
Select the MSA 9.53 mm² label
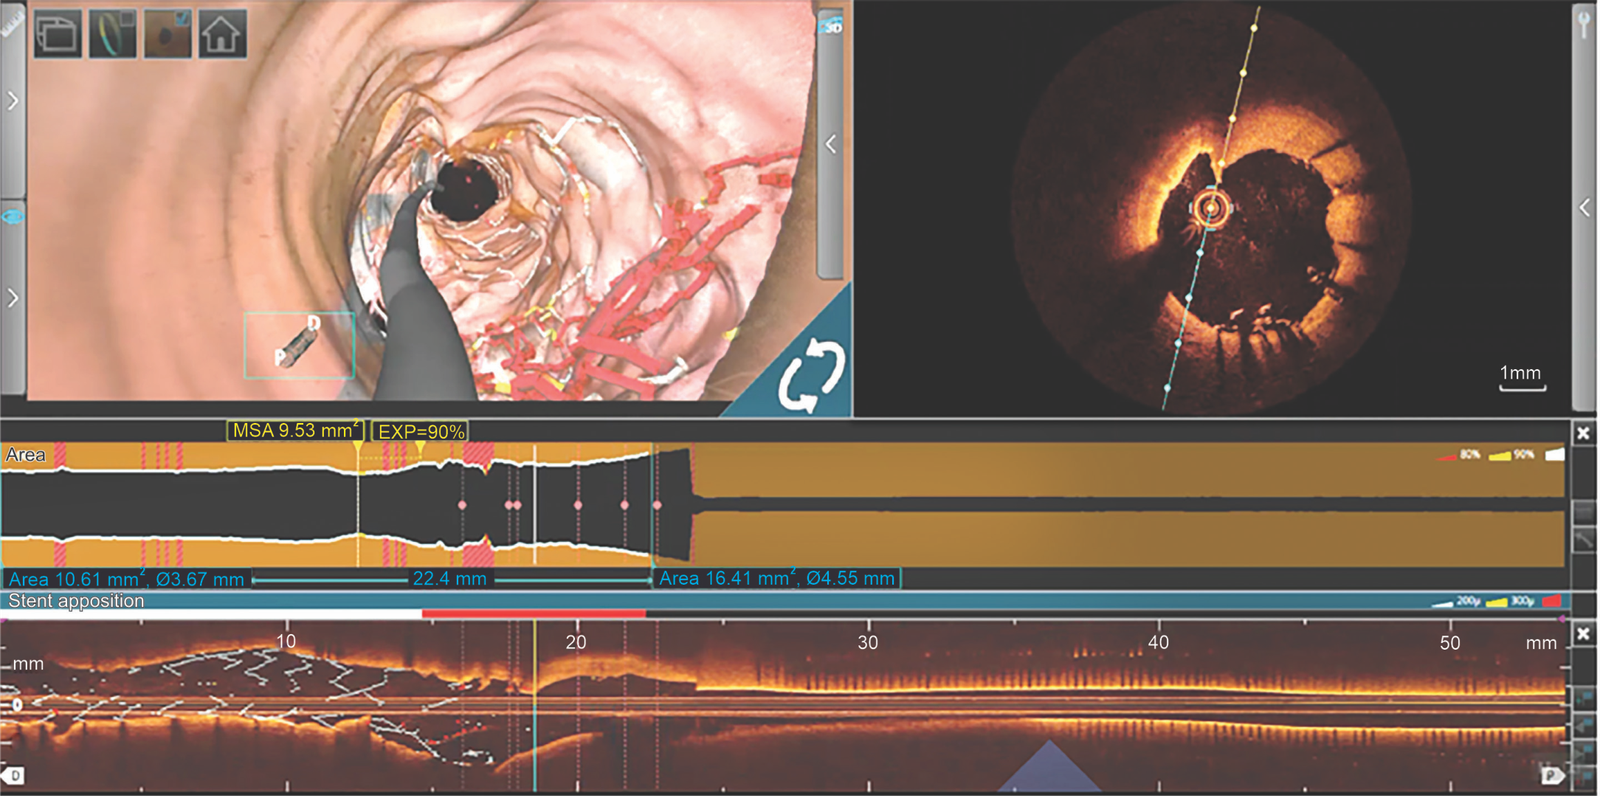pyautogui.click(x=295, y=431)
